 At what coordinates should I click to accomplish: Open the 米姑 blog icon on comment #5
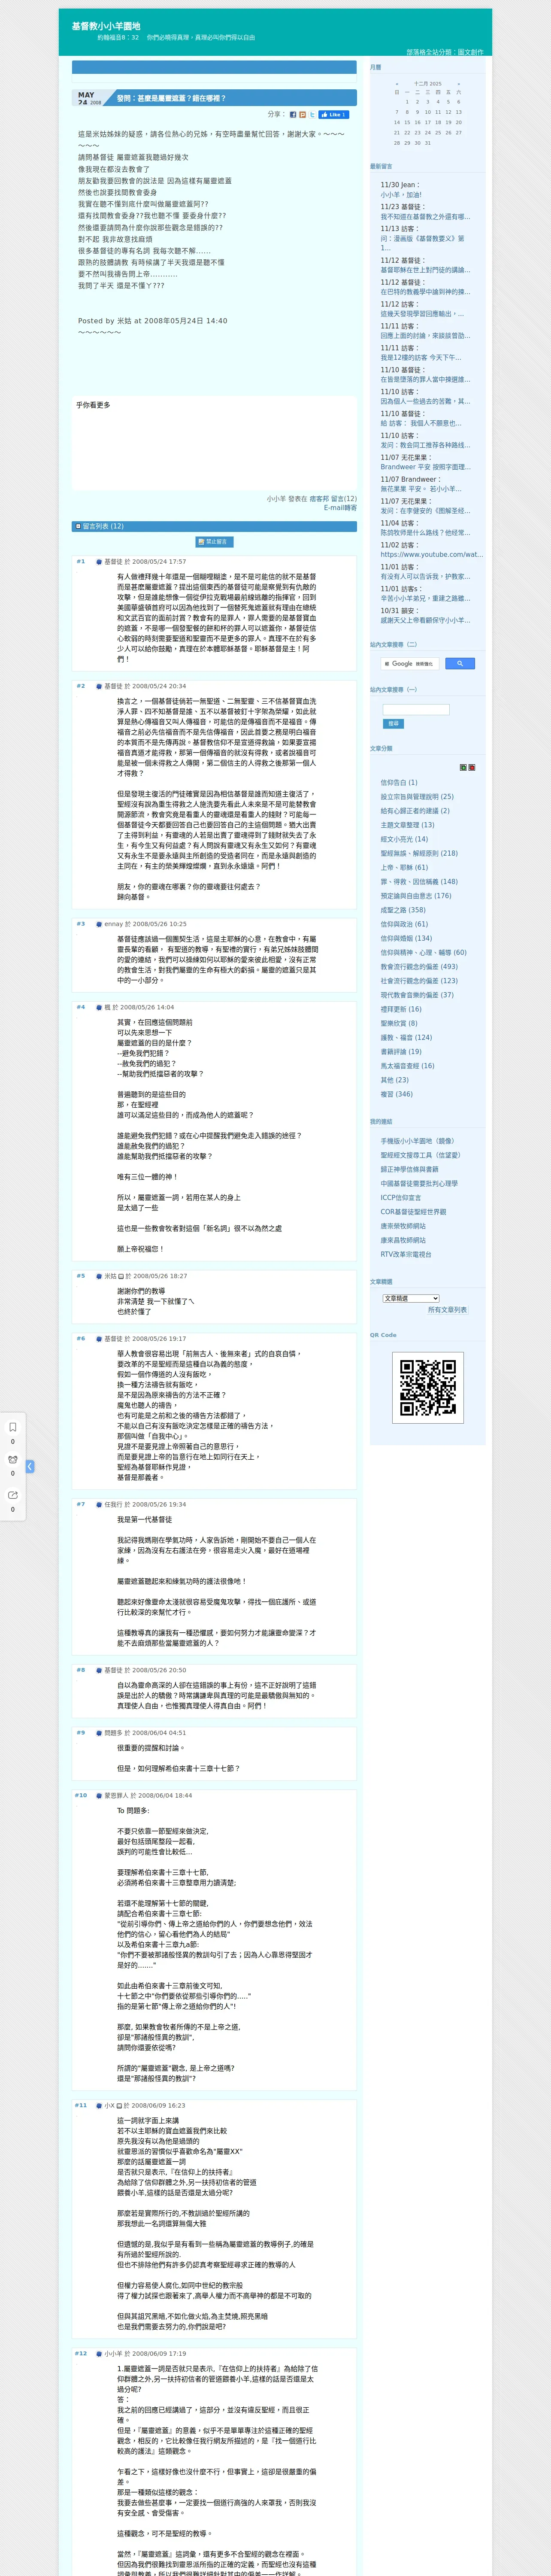121,1276
